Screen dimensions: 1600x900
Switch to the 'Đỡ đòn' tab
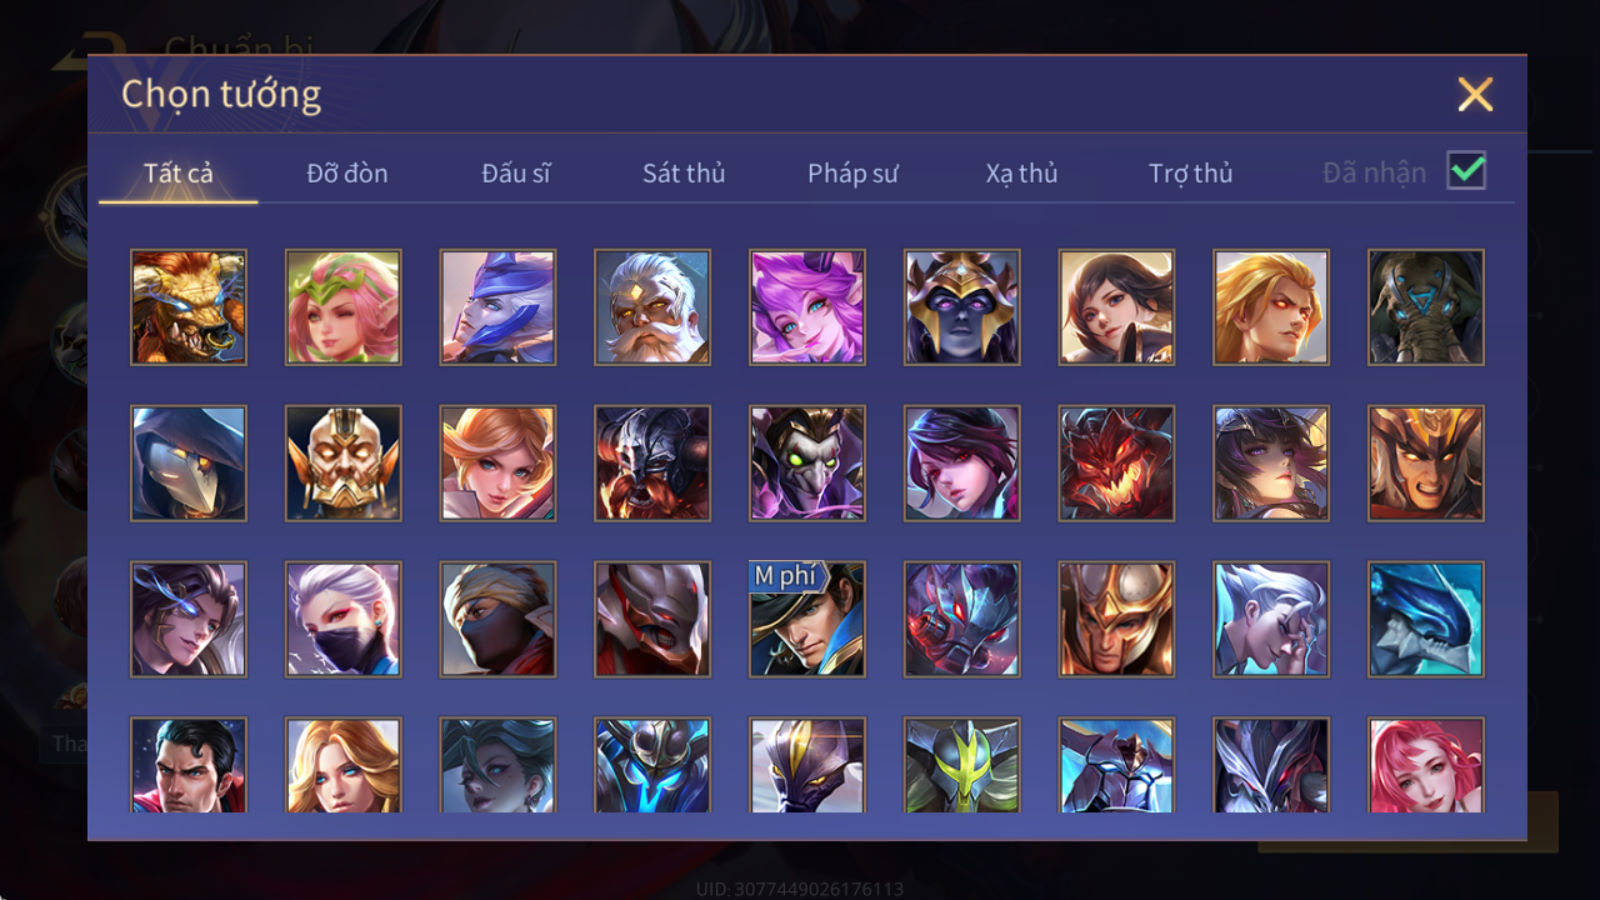pos(347,173)
